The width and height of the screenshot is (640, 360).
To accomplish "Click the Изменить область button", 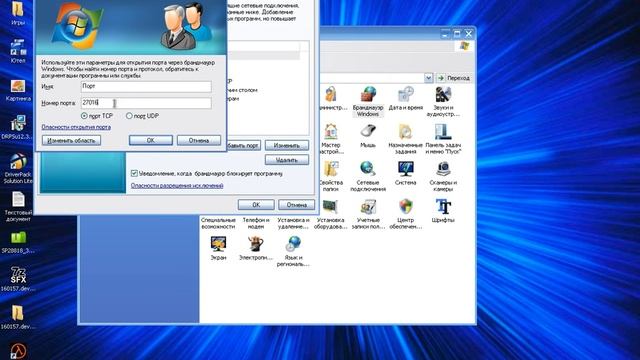I will (x=71, y=140).
